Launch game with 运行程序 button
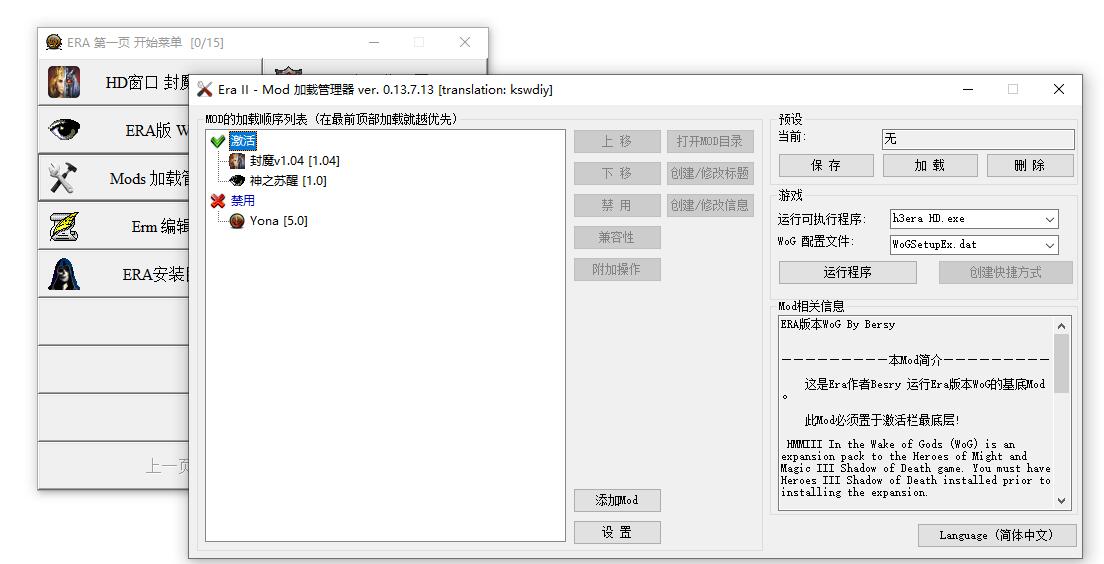Screen dimensions: 1104x564 [x=848, y=272]
